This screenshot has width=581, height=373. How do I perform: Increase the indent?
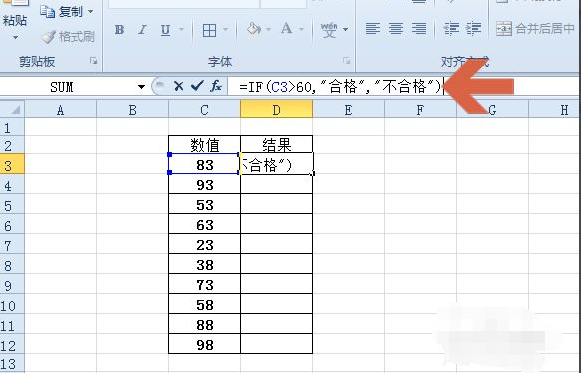pyautogui.click(x=474, y=29)
